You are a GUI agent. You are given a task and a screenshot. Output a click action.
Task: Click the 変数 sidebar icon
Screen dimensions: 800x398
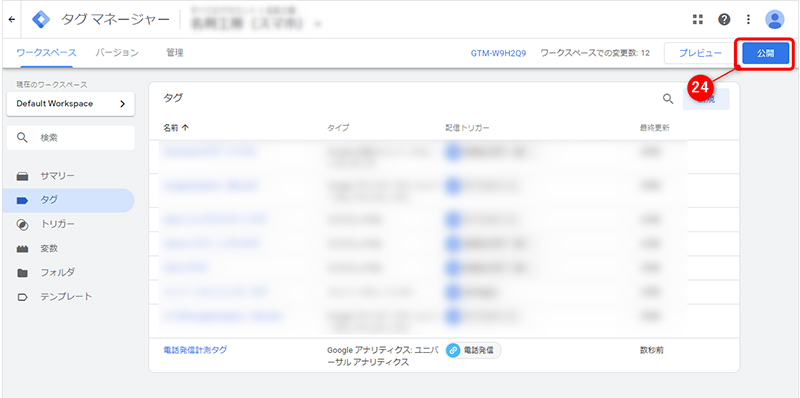(x=22, y=249)
